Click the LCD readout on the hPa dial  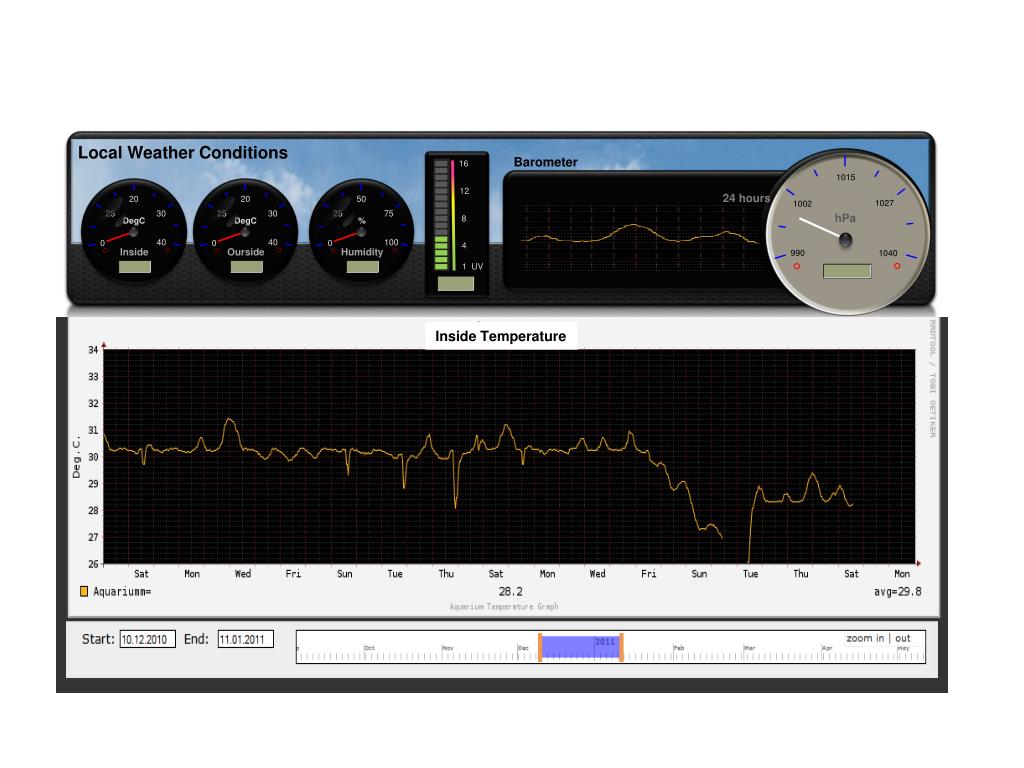coord(847,271)
